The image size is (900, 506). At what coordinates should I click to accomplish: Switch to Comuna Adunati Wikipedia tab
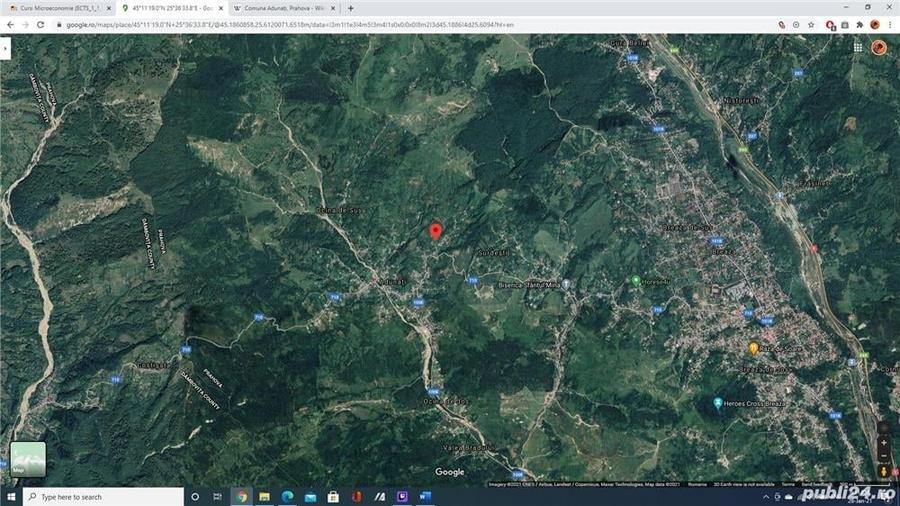(x=284, y=8)
